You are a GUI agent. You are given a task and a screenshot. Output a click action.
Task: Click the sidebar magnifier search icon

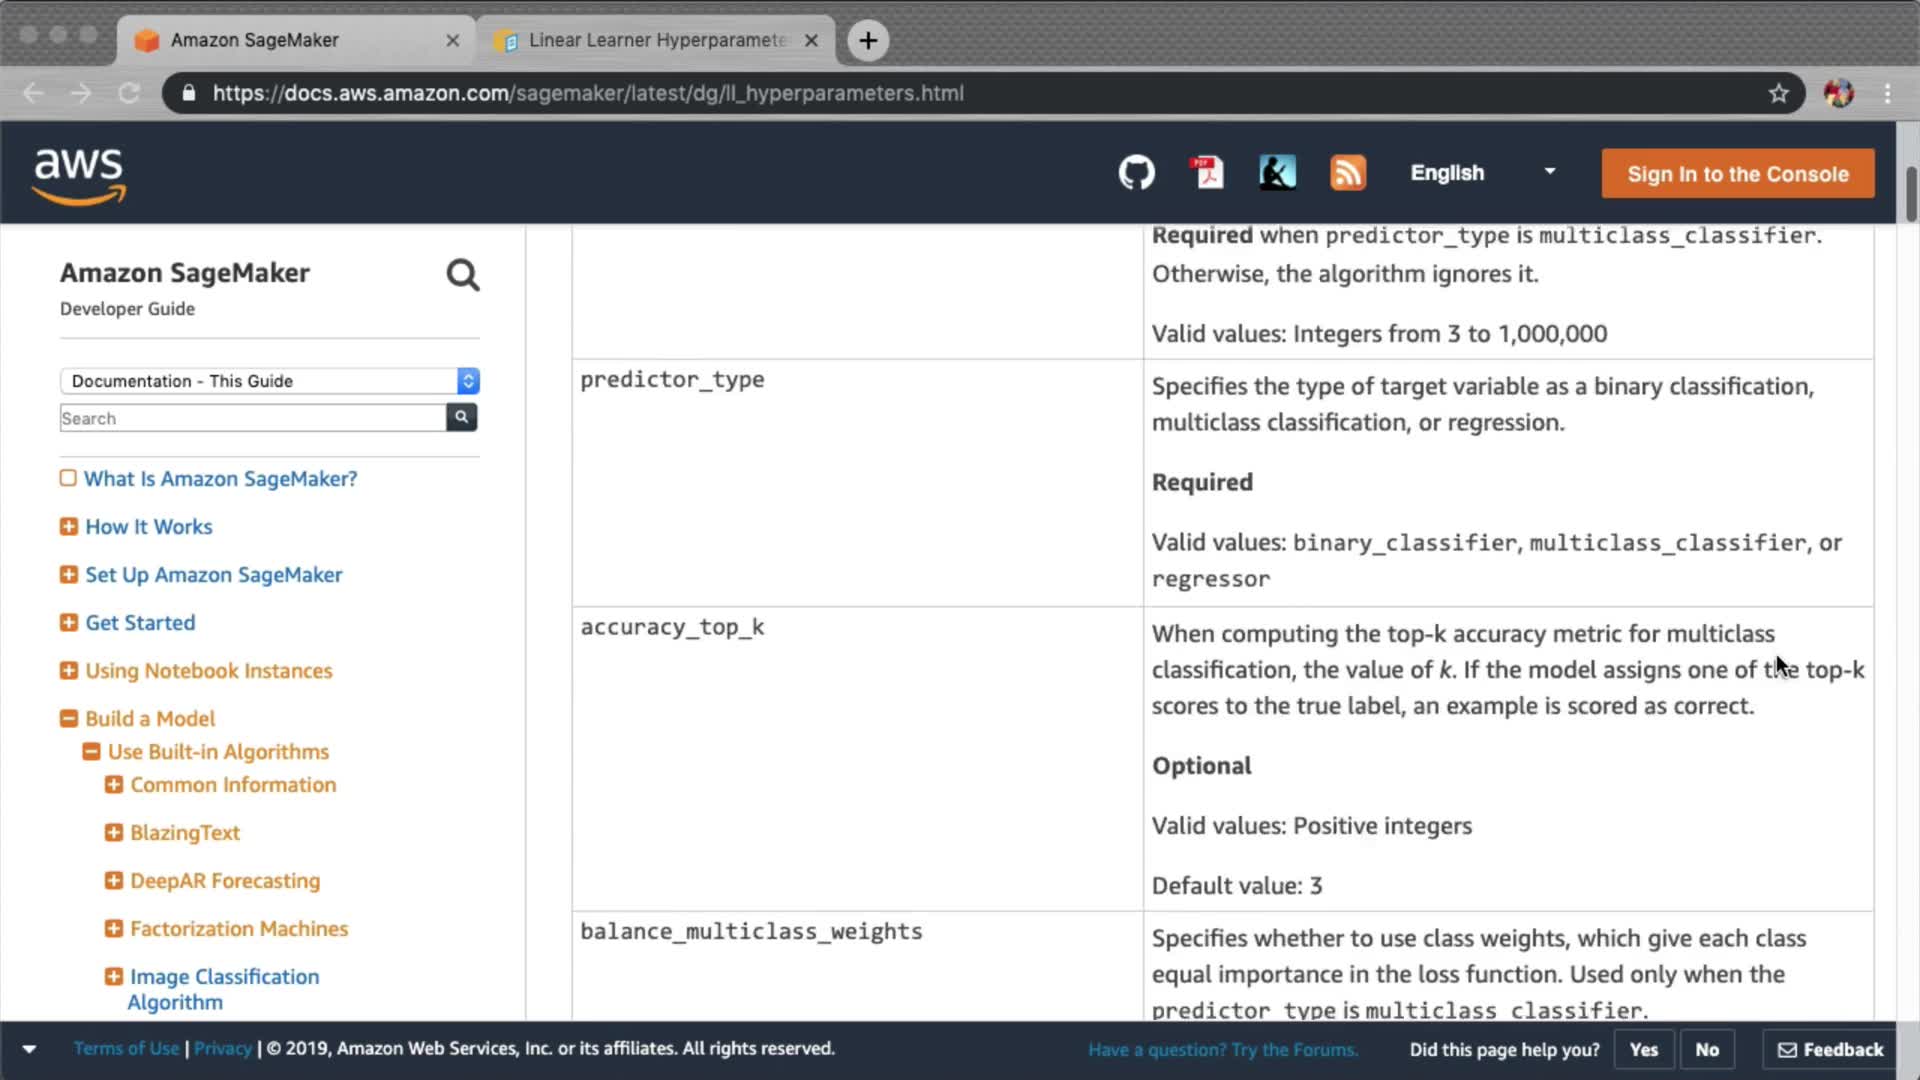[x=462, y=275]
